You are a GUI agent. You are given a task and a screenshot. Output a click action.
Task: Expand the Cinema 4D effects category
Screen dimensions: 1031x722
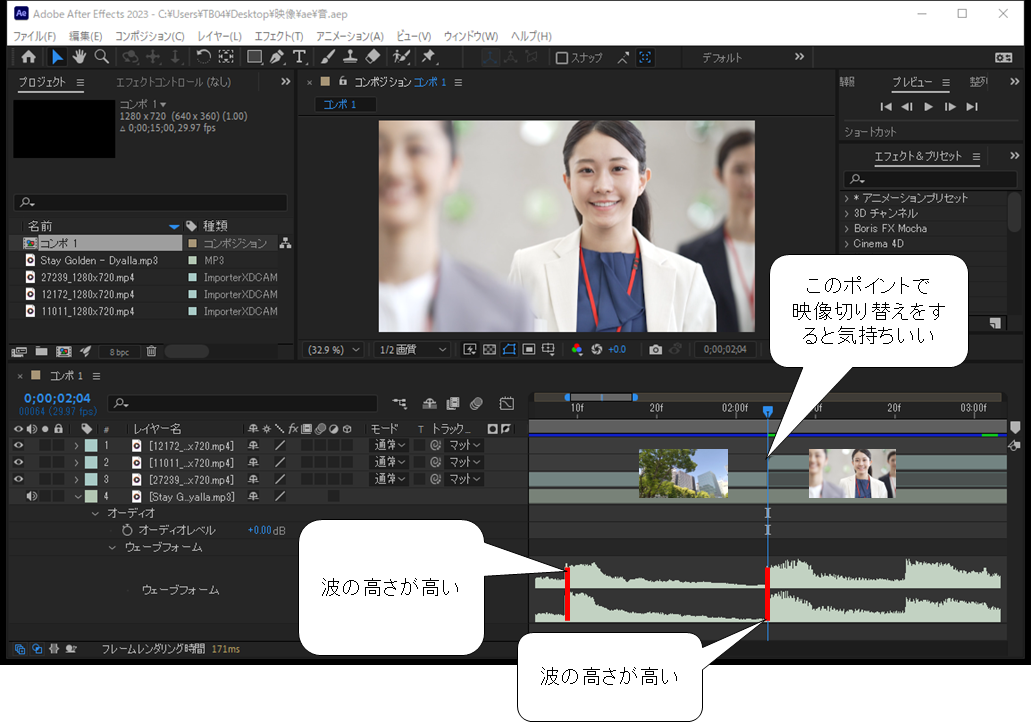point(847,244)
